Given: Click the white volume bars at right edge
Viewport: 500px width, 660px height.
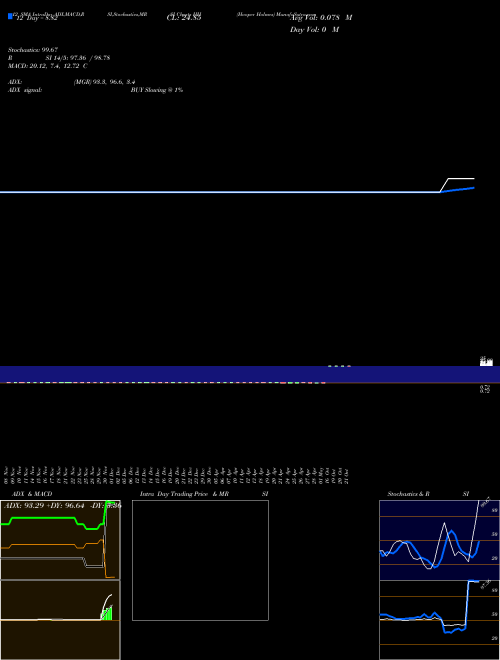Looking at the screenshot, I should 486,362.
